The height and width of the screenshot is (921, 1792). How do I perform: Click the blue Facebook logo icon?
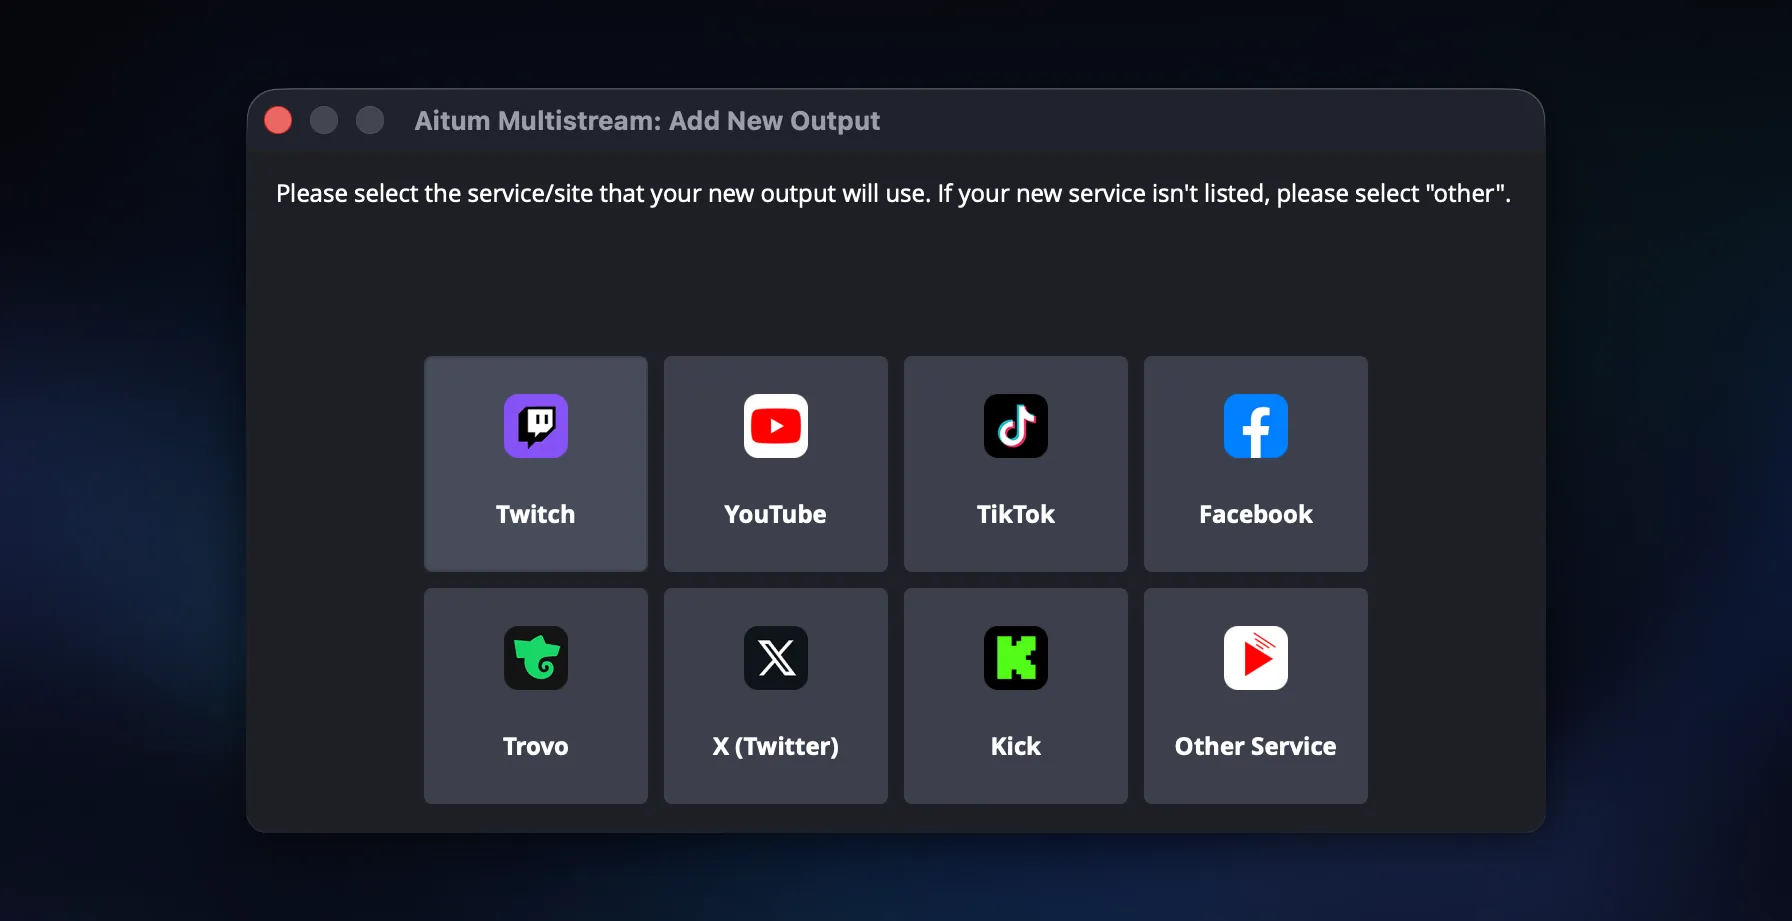click(1256, 426)
